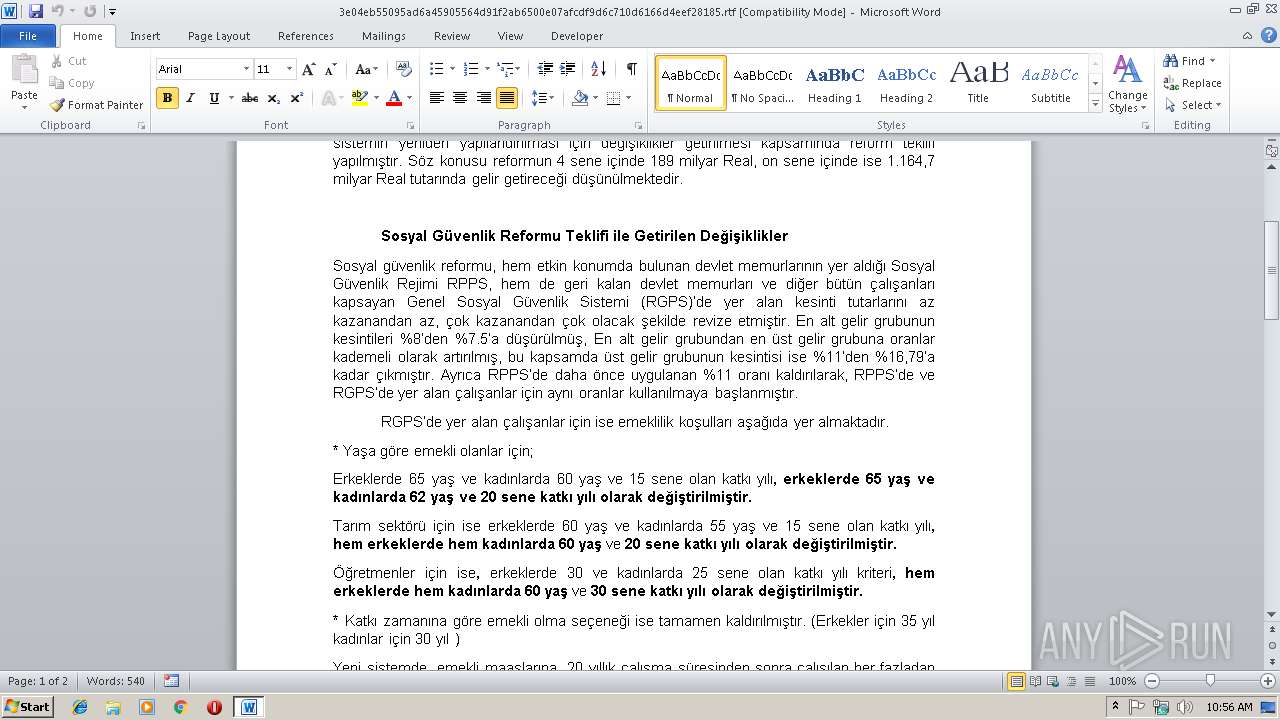1280x720 pixels.
Task: Expand the Styles gallery
Action: (1095, 103)
